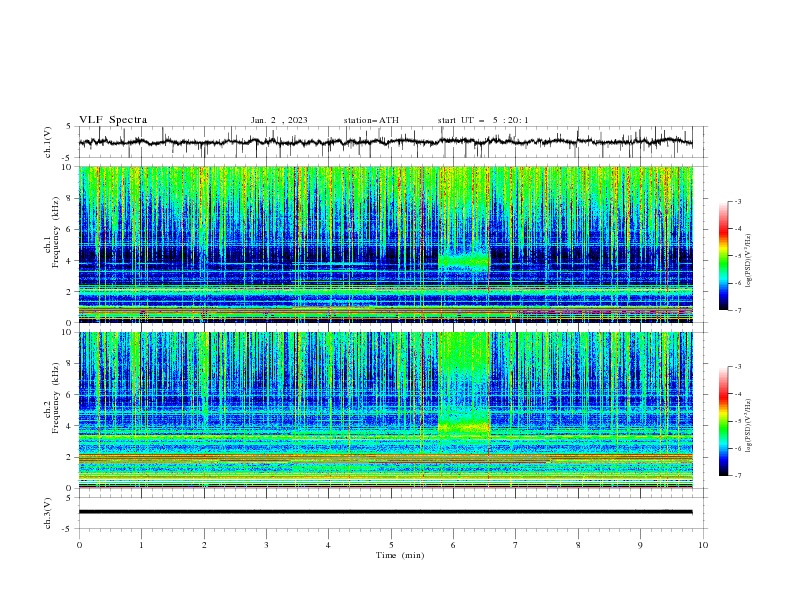Click the 'Time (min)' axis title
792x612 pixels.
click(400, 555)
